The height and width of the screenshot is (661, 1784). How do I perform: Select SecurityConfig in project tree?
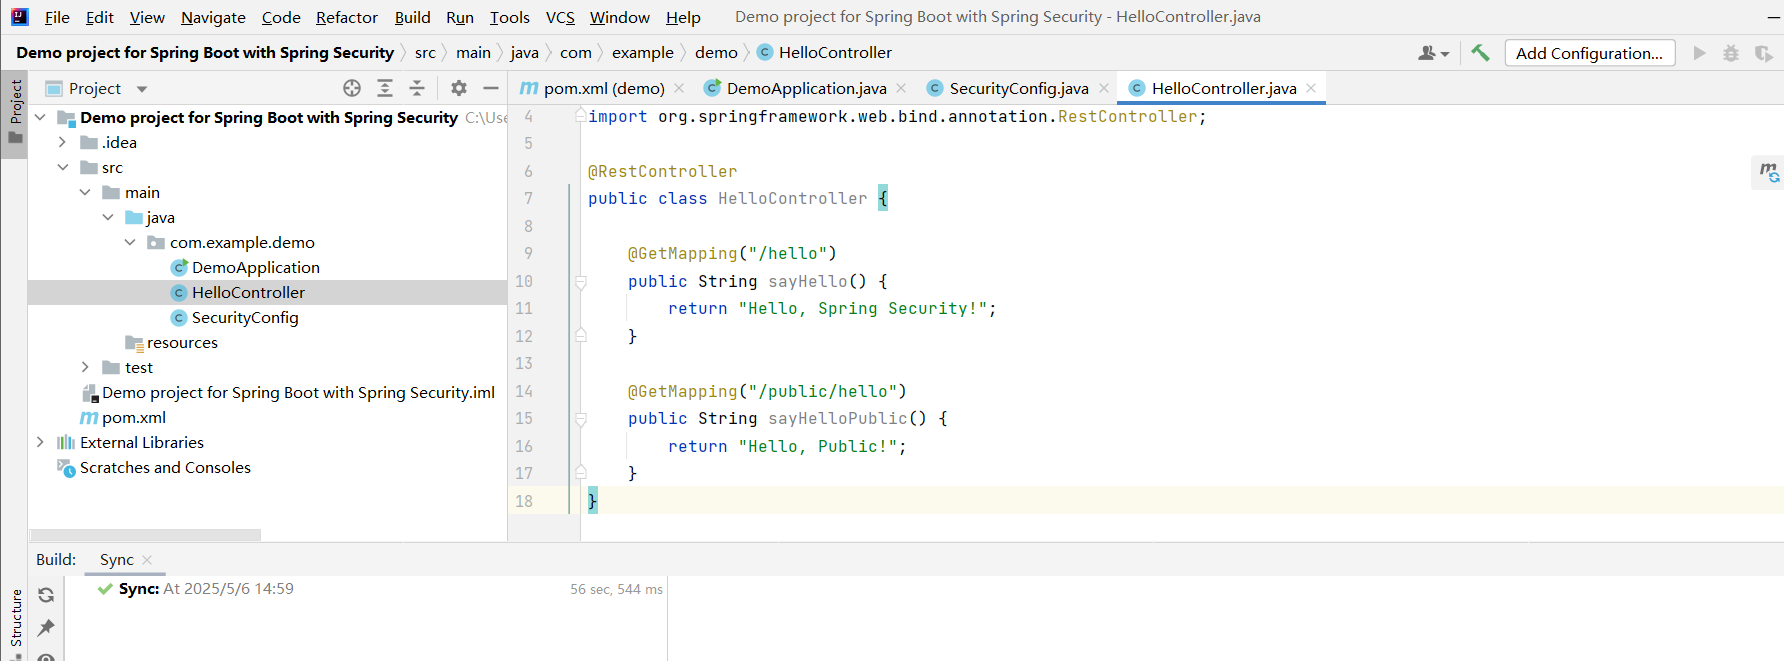244,317
